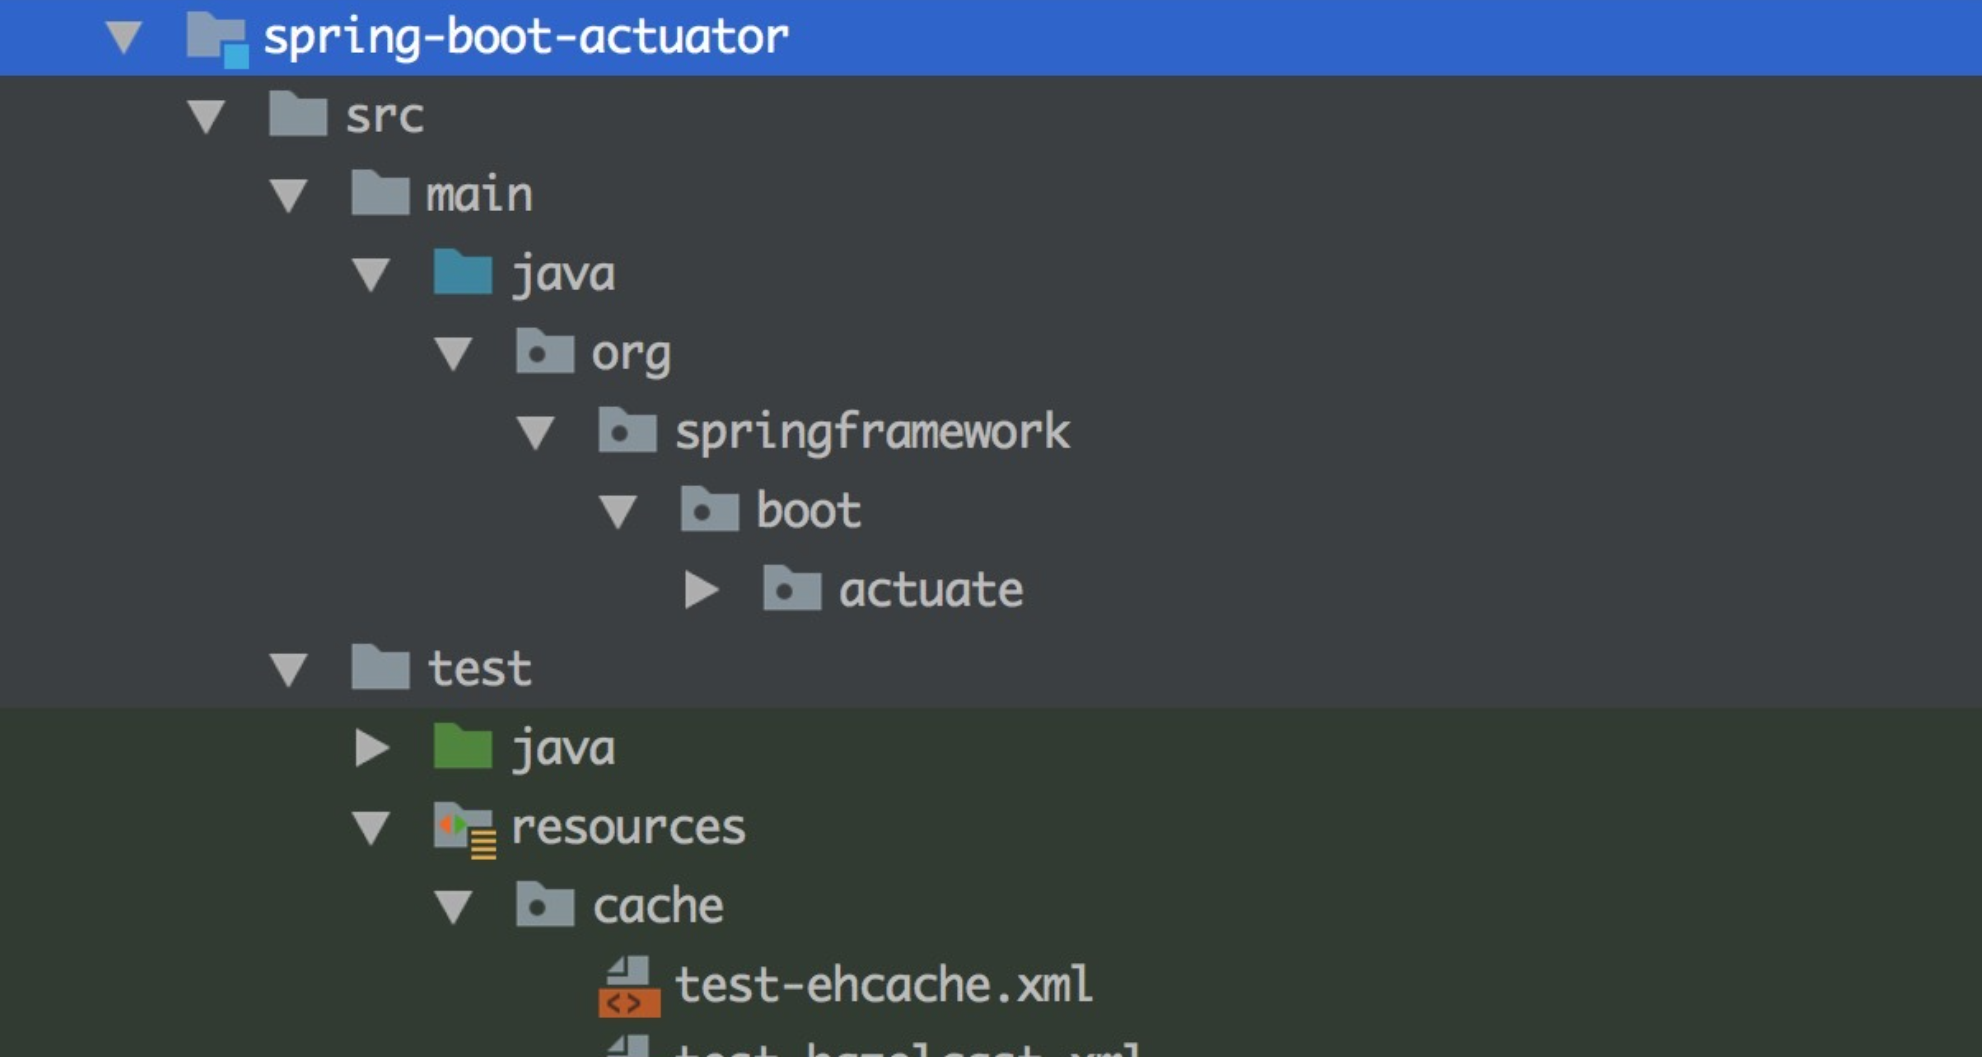Select the cache folder in the tree
Viewport: 1982px width, 1057px height.
(658, 906)
